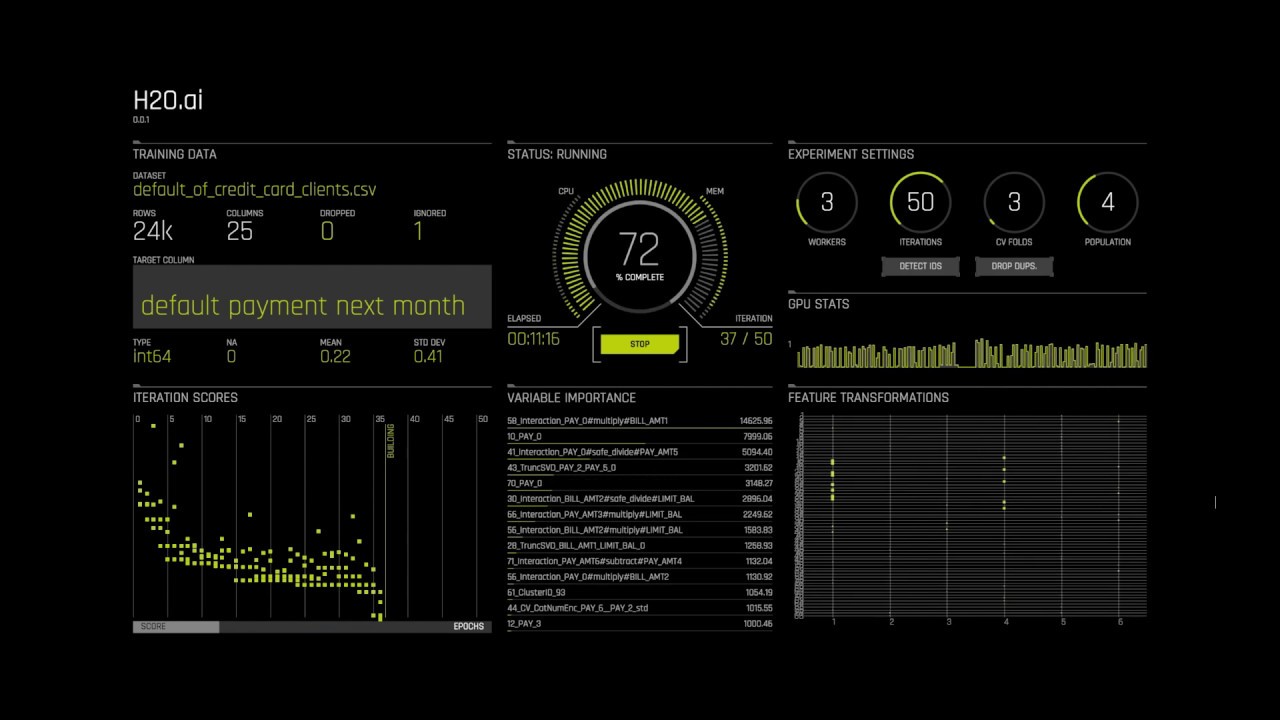Image resolution: width=1280 pixels, height=720 pixels.
Task: Select variable 66_Interaction_PAY_AMT3#multiply#LIMIT_BAL
Action: tap(640, 514)
